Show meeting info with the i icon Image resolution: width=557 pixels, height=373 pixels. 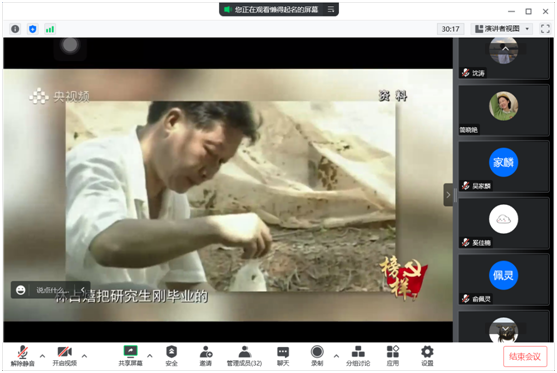coord(15,29)
